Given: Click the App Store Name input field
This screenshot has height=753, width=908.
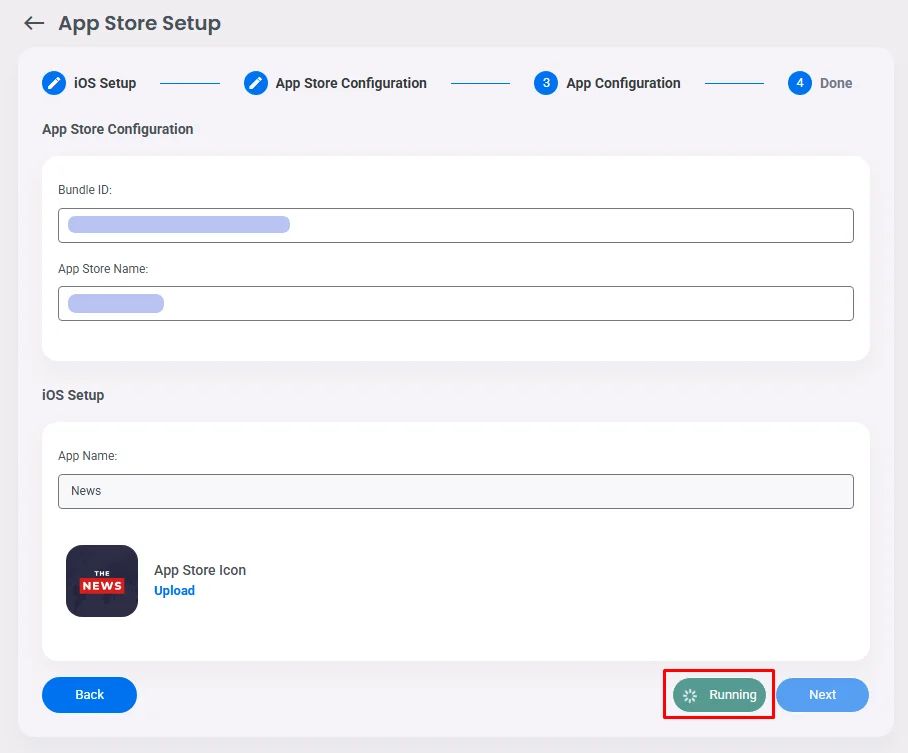Looking at the screenshot, I should tap(456, 303).
